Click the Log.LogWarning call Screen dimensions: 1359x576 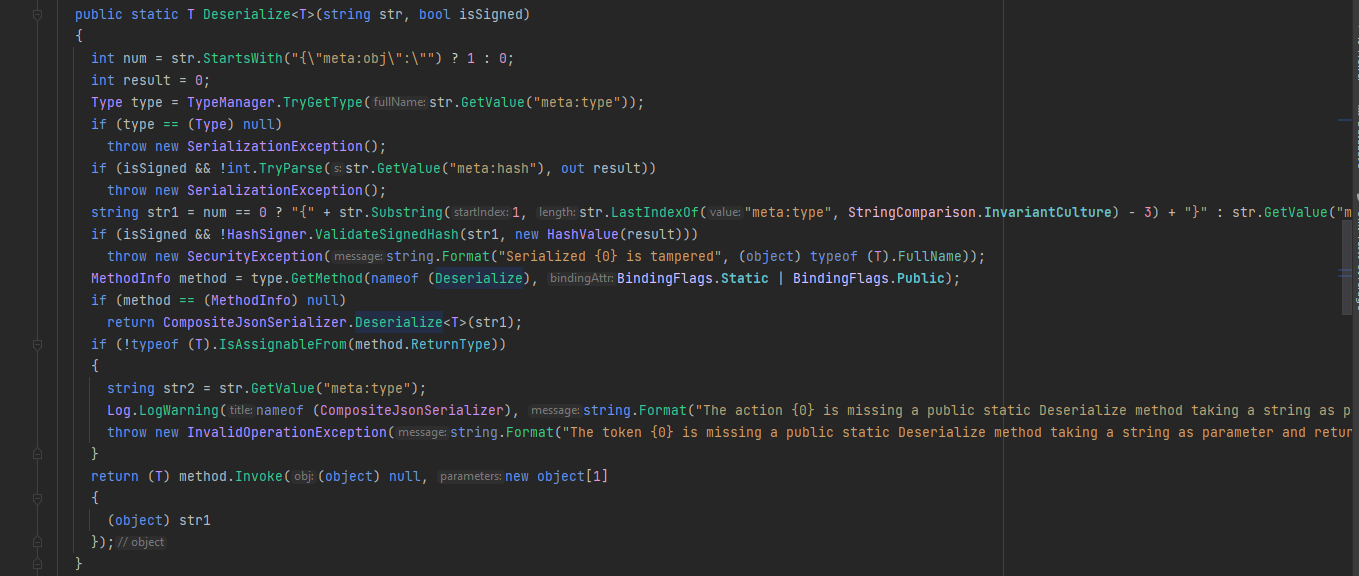(163, 410)
